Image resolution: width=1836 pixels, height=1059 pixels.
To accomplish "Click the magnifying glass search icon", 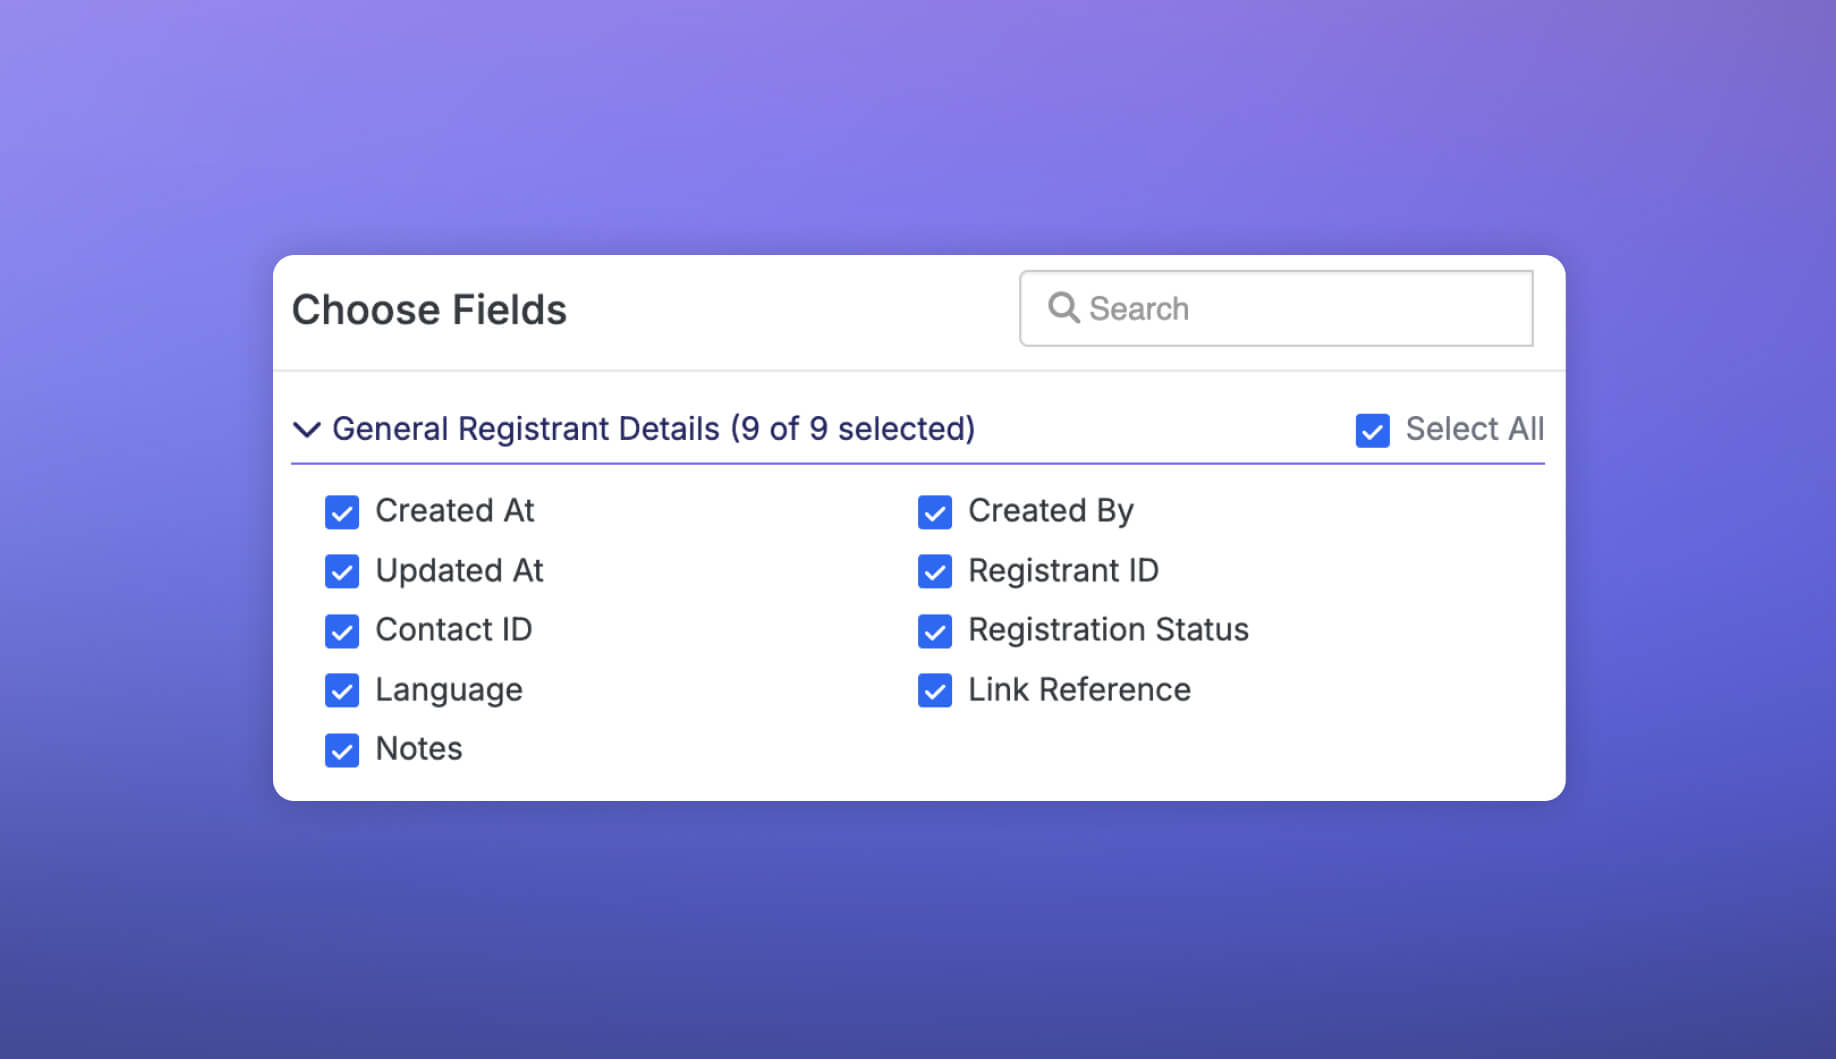I will coord(1063,308).
